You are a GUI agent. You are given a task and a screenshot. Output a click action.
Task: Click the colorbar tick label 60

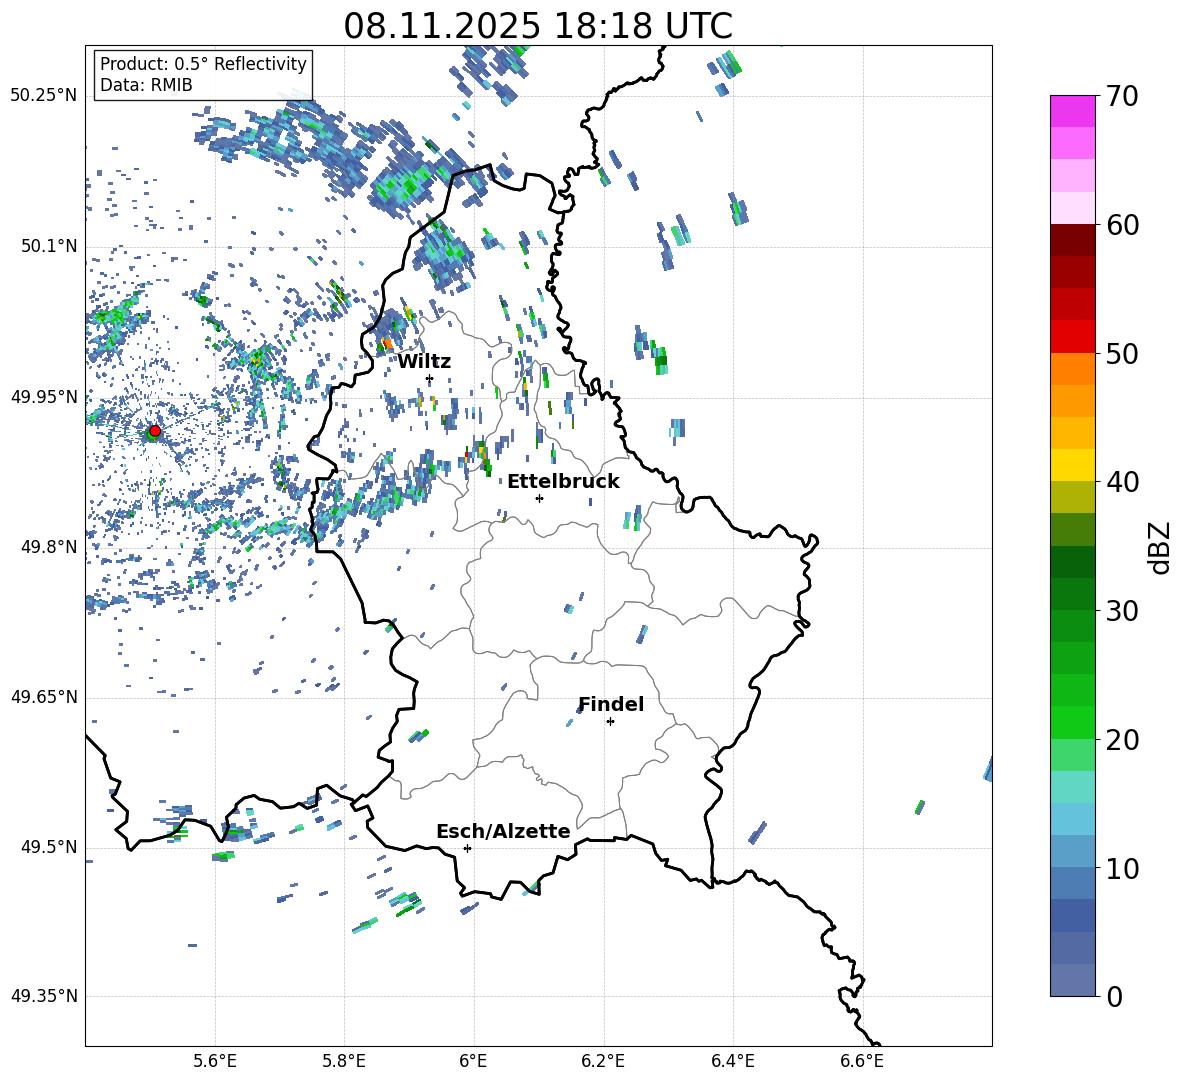coord(1122,225)
